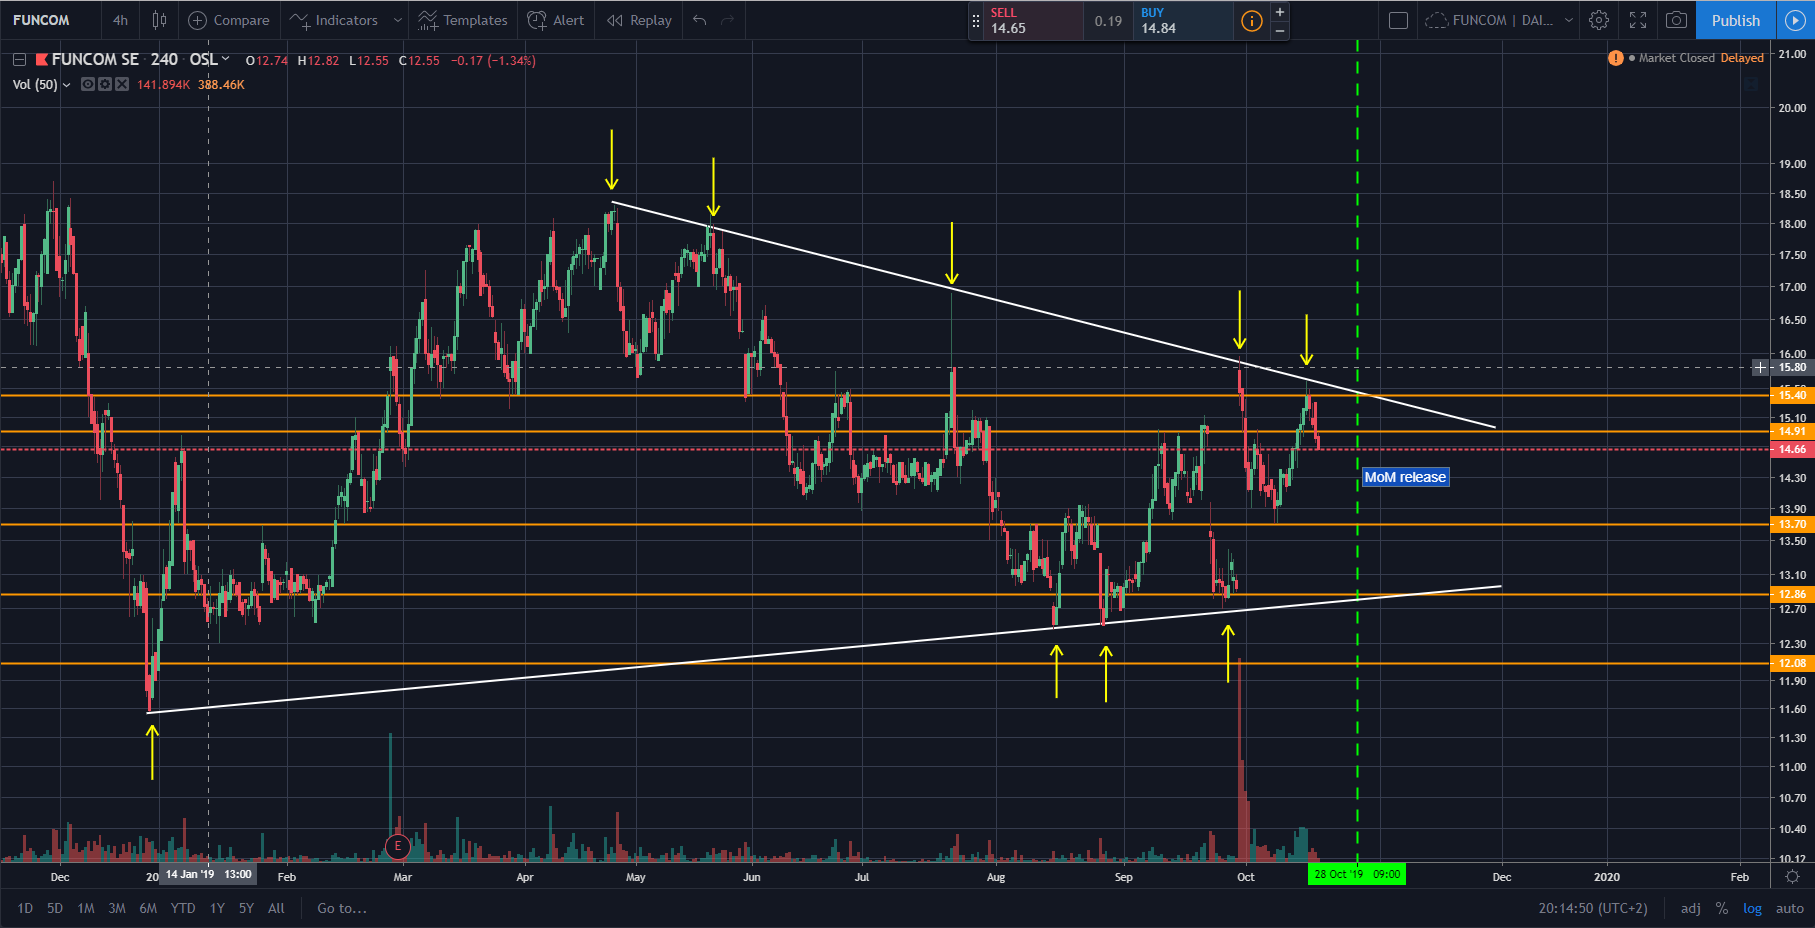This screenshot has width=1815, height=928.
Task: Take a chart snapshot with camera icon
Action: (x=1677, y=20)
